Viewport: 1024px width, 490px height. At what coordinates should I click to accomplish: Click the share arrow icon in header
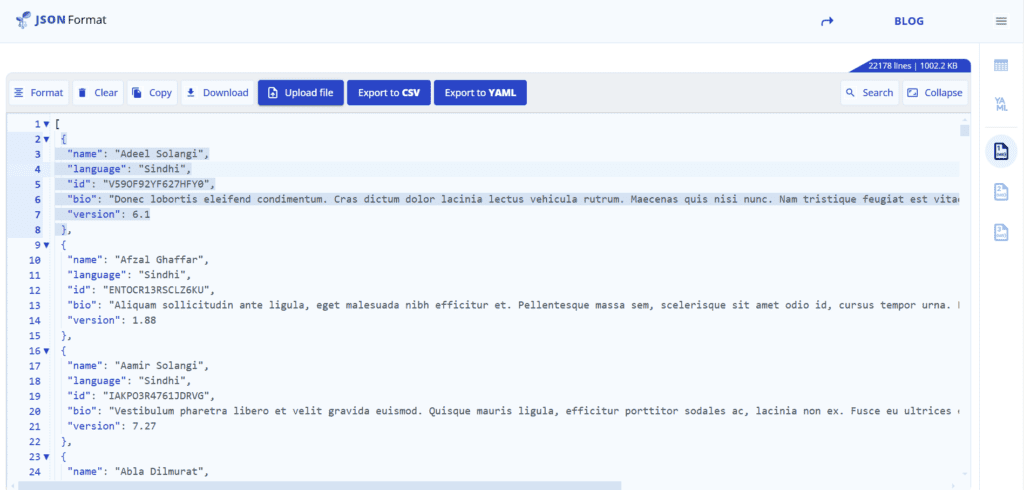point(827,21)
